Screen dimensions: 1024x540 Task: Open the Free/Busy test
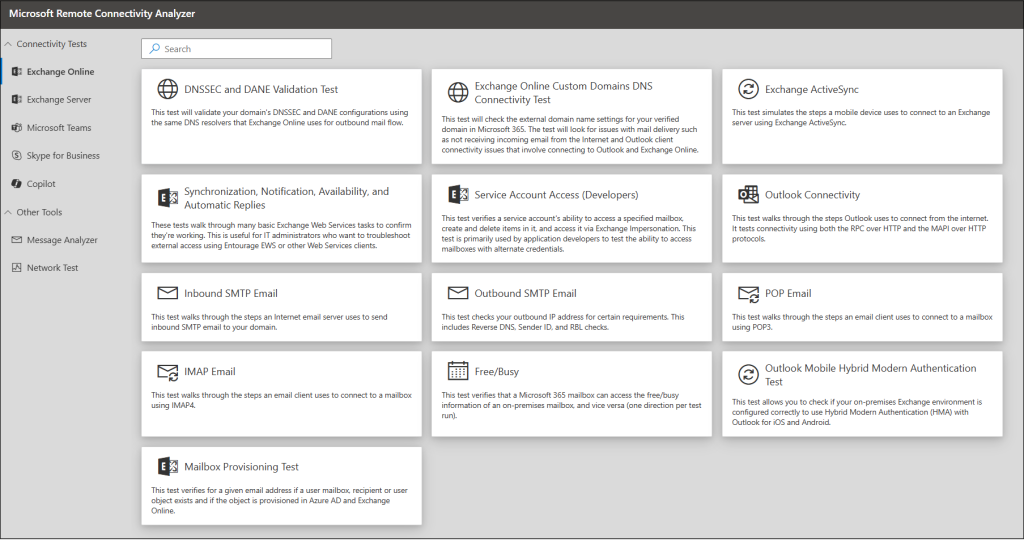(x=497, y=372)
